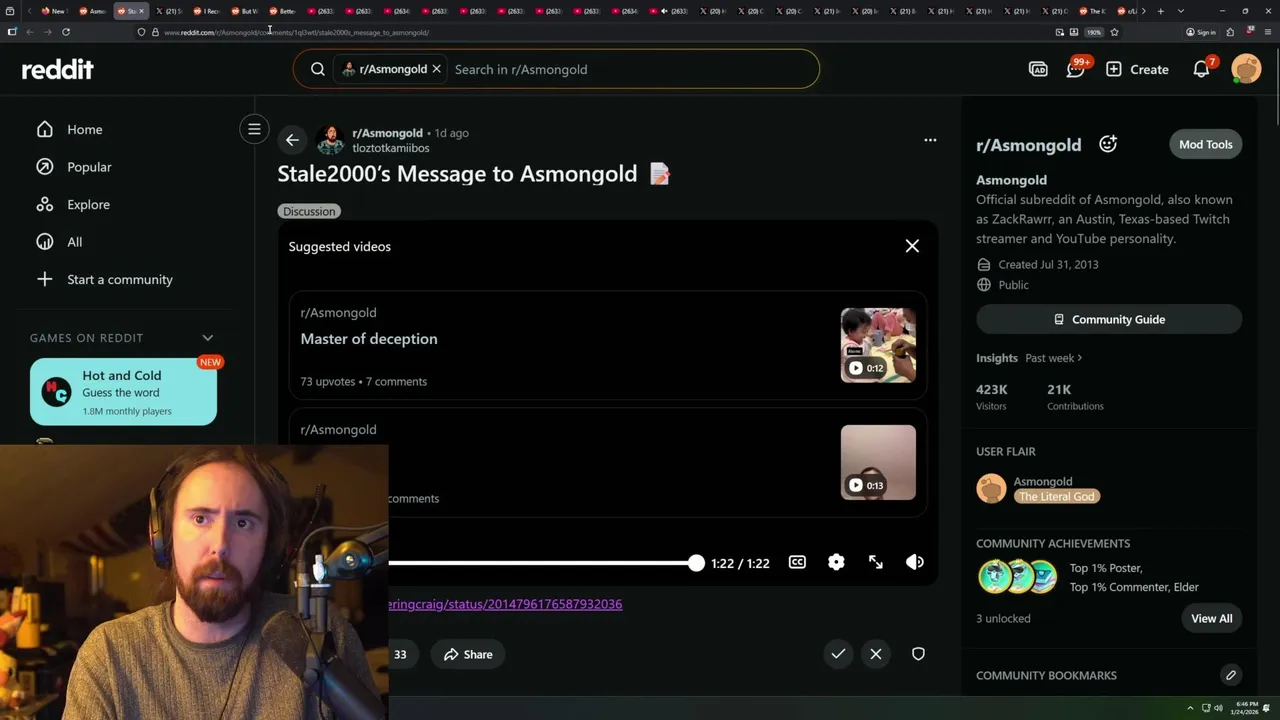Reload the page in browser
This screenshot has width=1280, height=720.
click(66, 32)
